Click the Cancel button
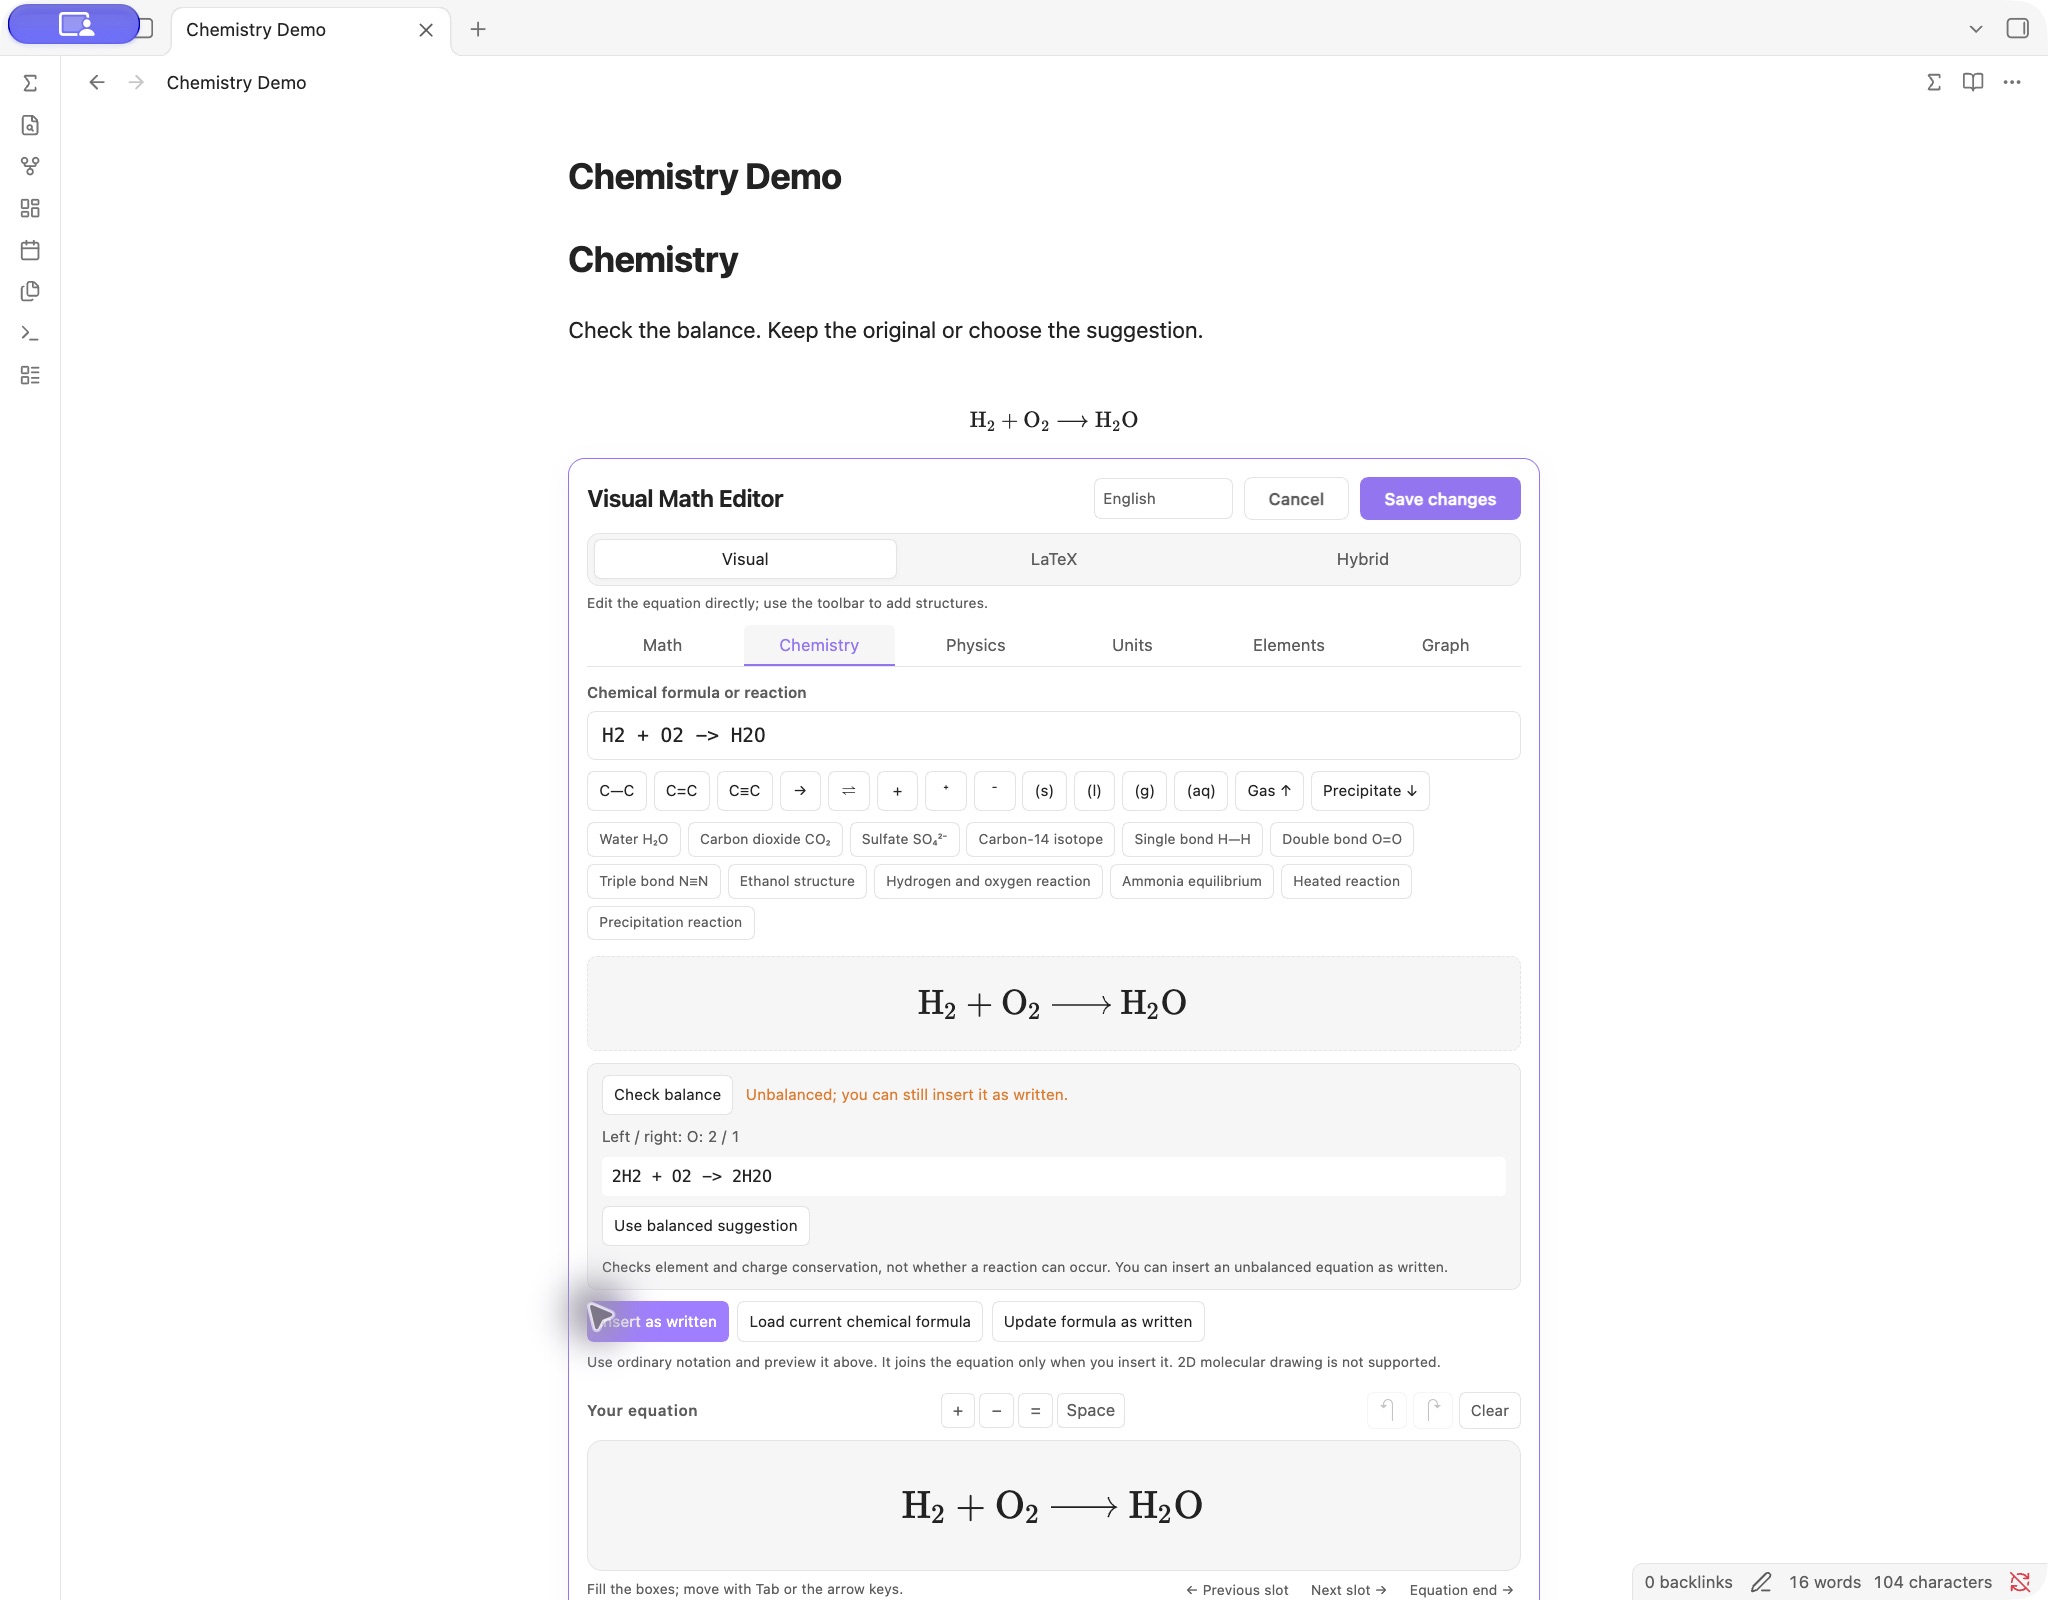 [x=1296, y=499]
